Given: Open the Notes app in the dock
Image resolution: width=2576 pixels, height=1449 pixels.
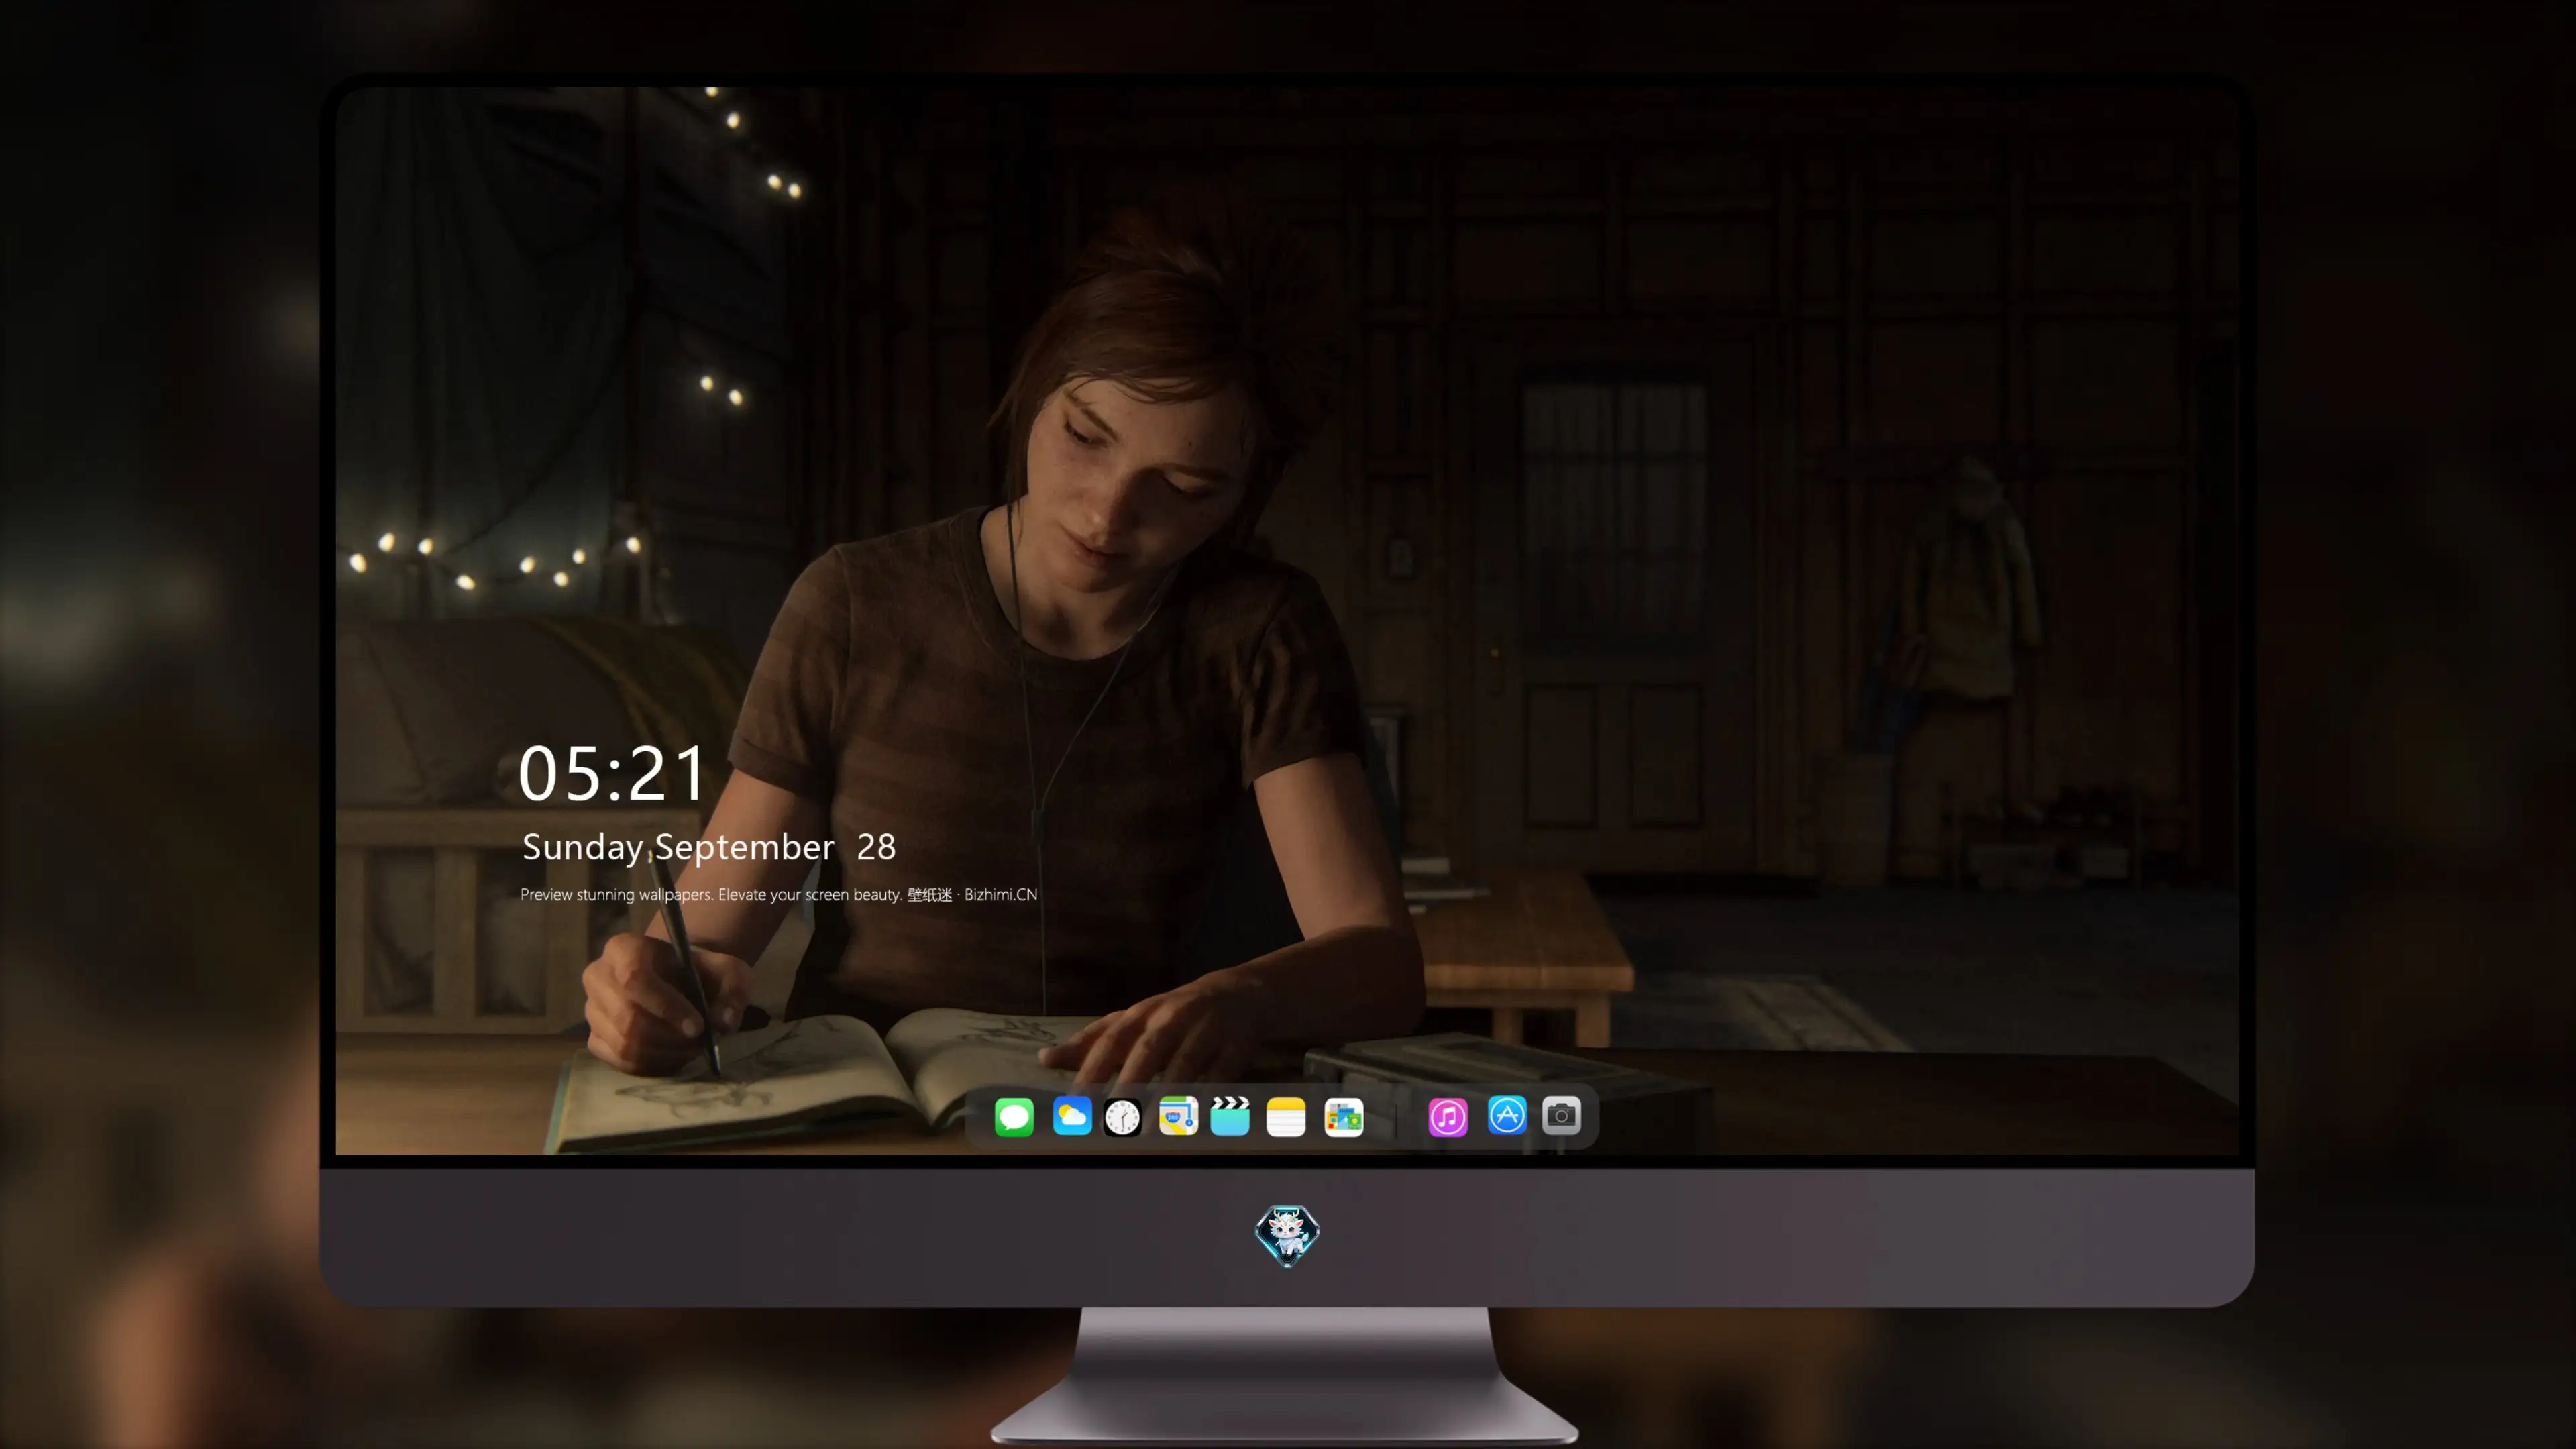Looking at the screenshot, I should click(1286, 1116).
